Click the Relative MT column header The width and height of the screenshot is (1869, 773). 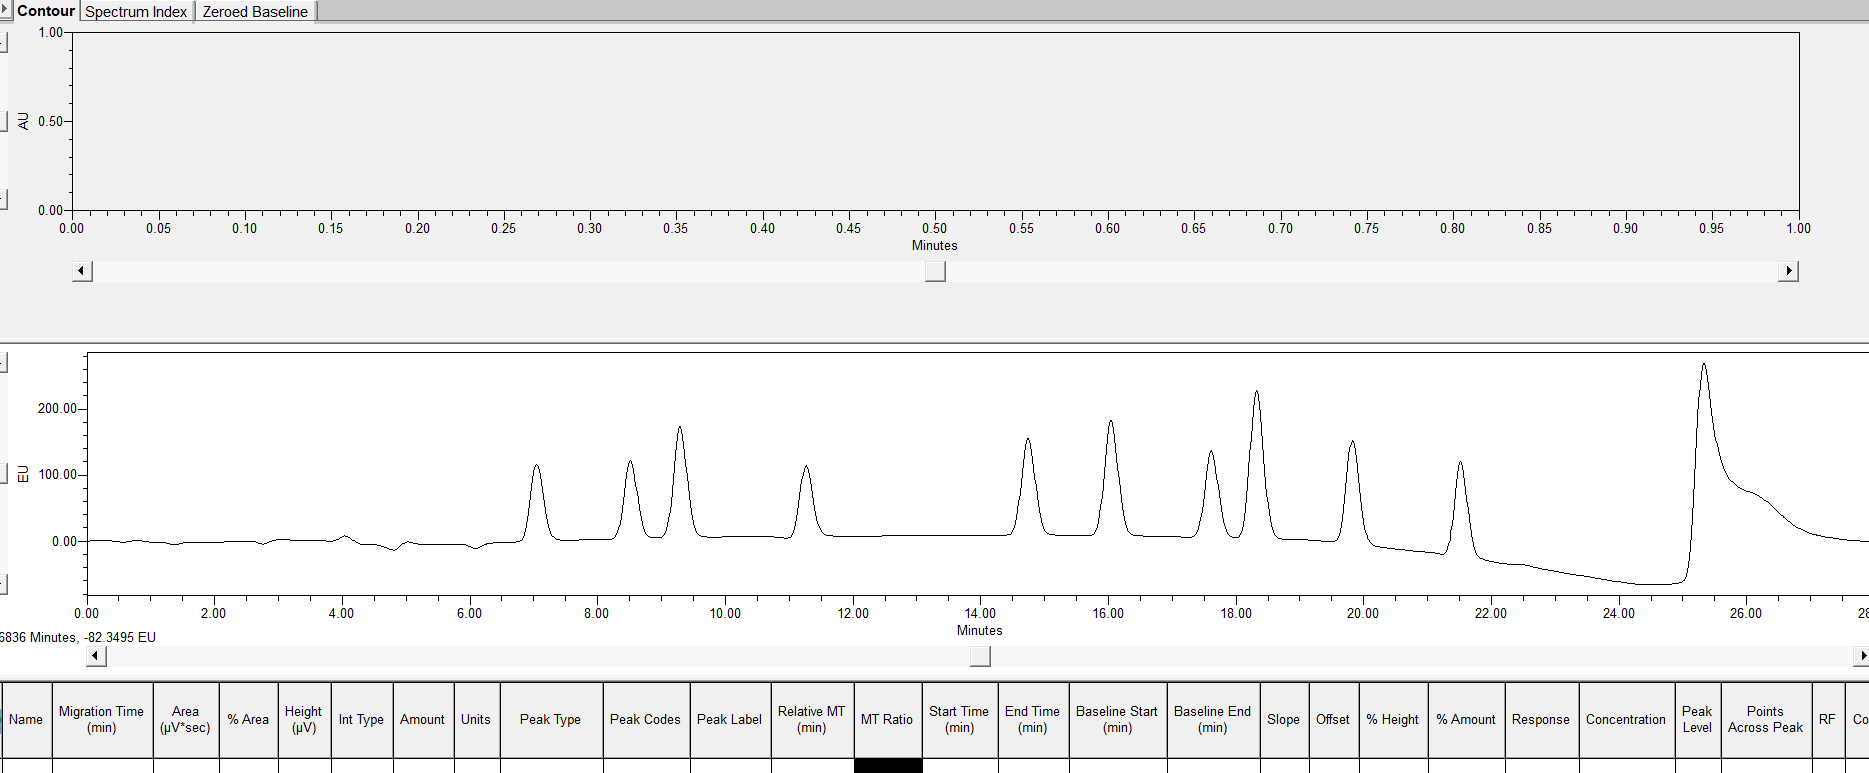[811, 719]
